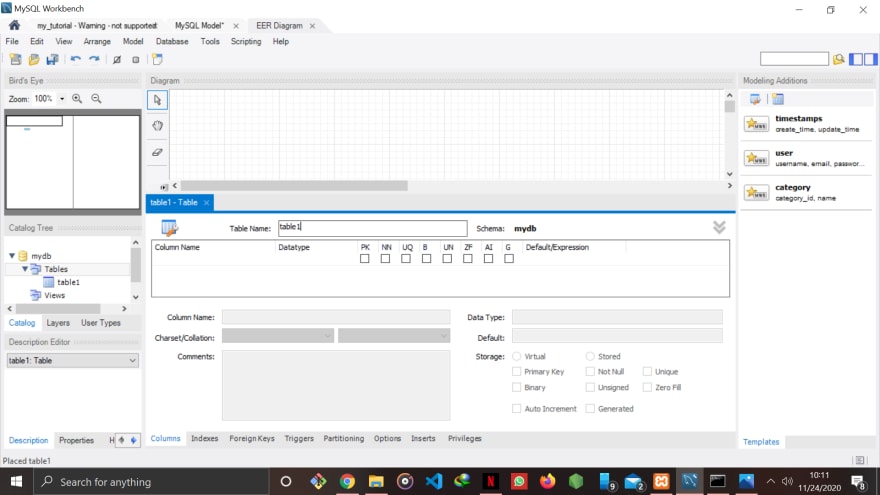Open Chrome from the taskbar

[347, 482]
